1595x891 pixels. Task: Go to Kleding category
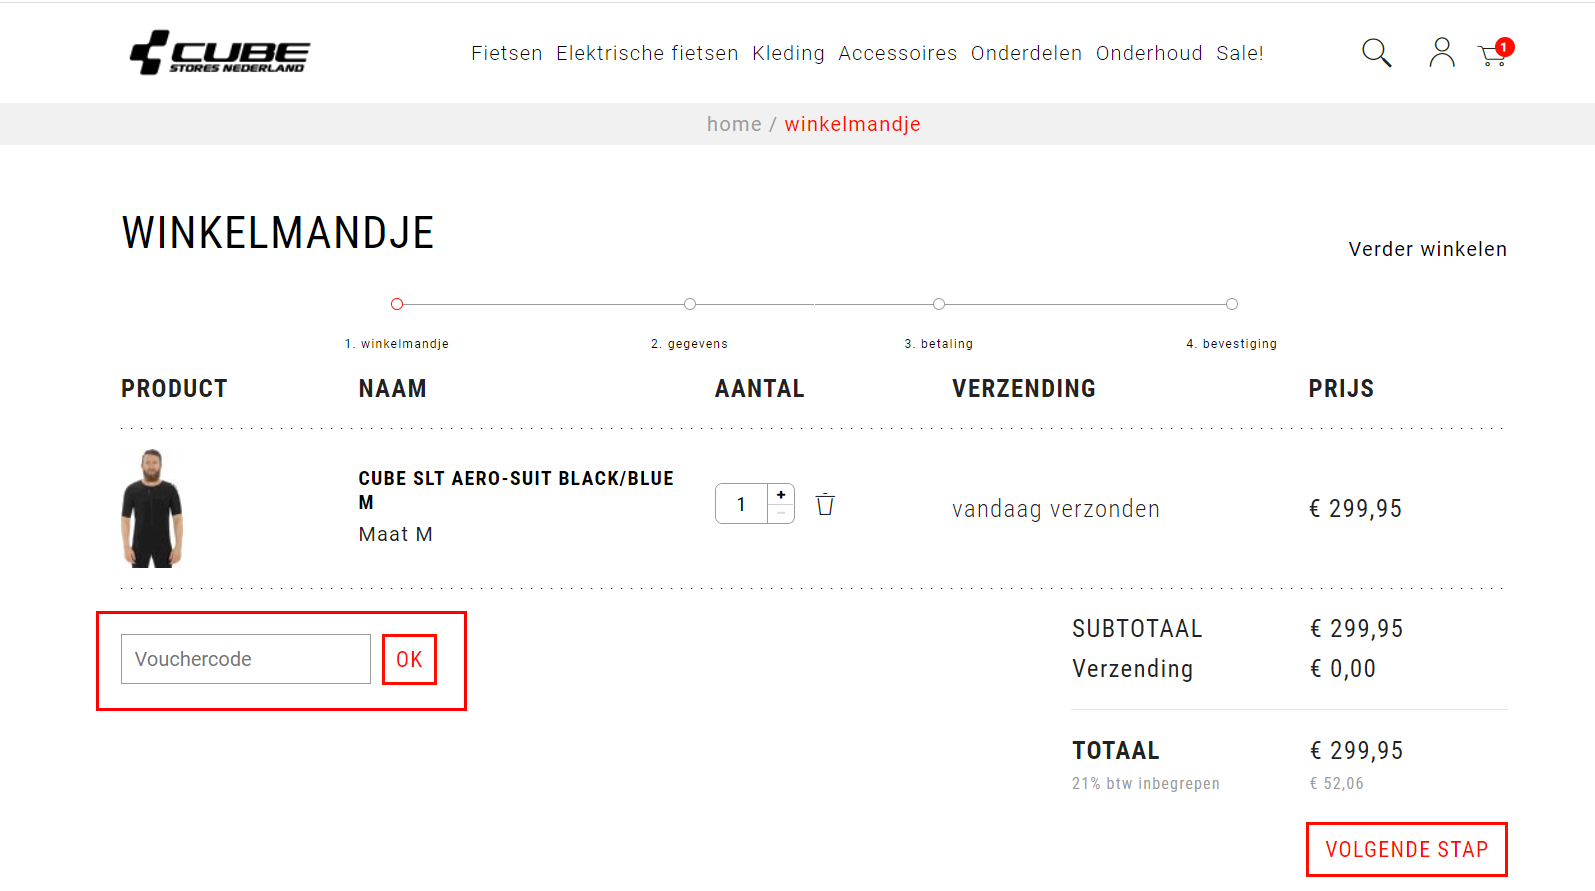point(788,53)
